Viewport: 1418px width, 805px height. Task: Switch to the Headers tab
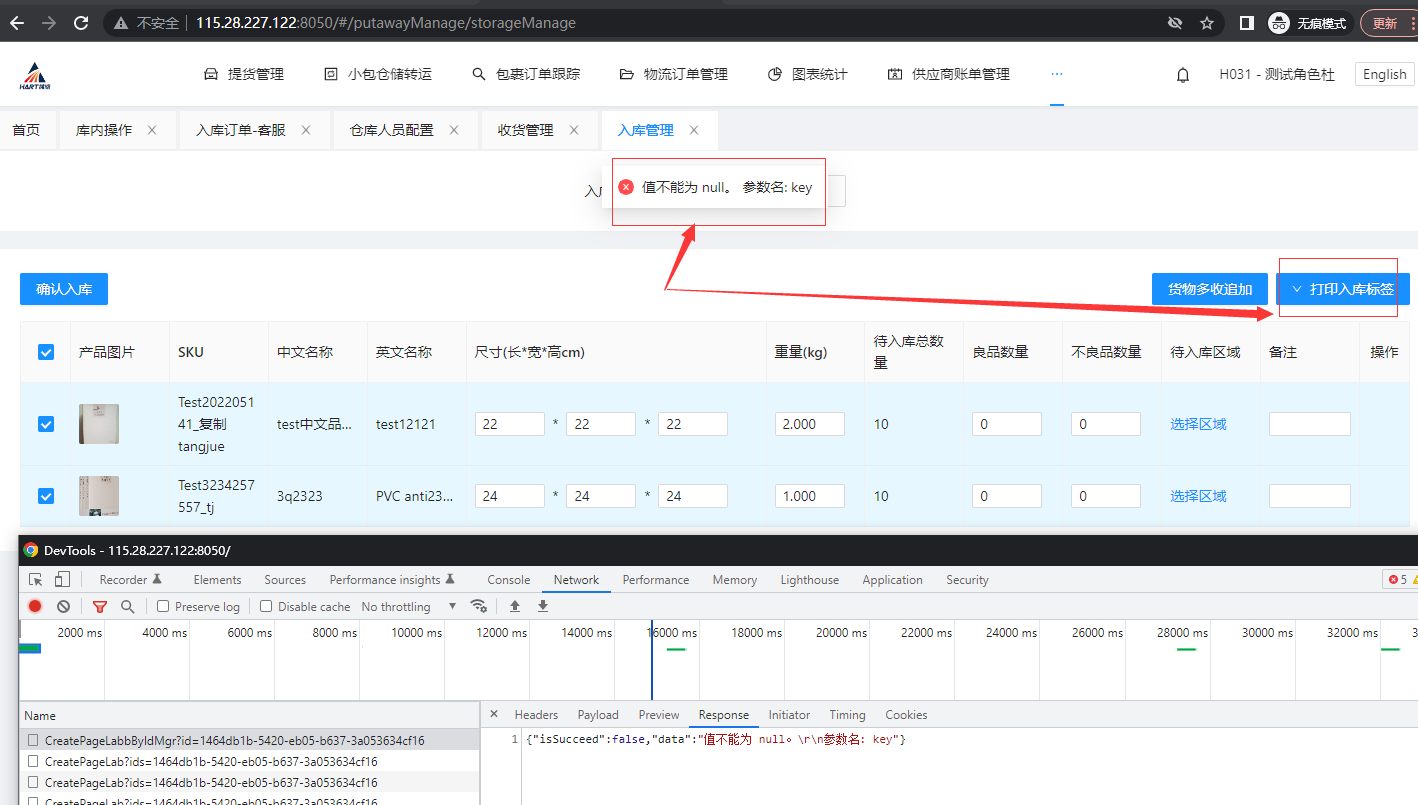click(x=536, y=715)
